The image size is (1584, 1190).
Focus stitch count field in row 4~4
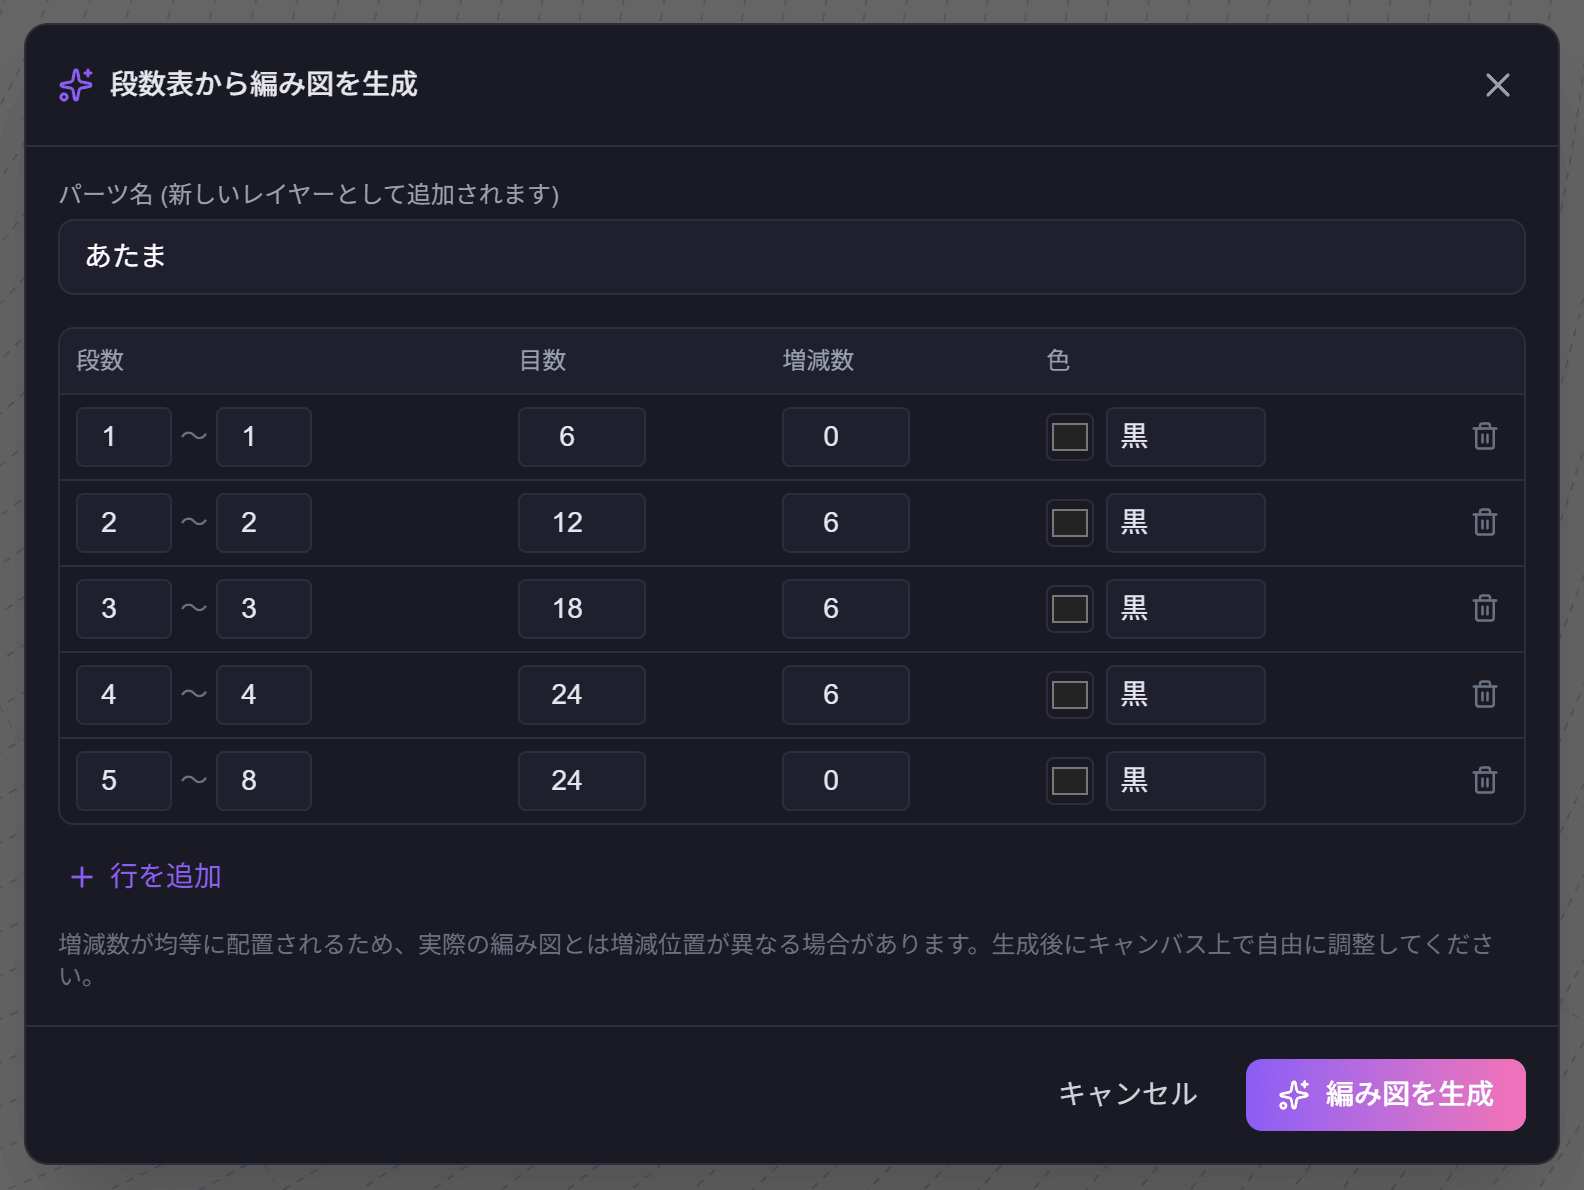click(582, 695)
